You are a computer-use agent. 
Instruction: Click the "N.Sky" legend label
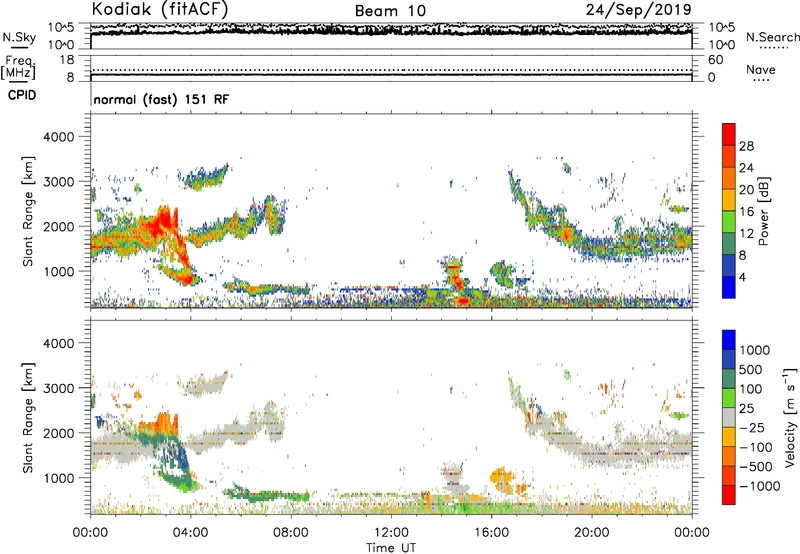[x=19, y=37]
